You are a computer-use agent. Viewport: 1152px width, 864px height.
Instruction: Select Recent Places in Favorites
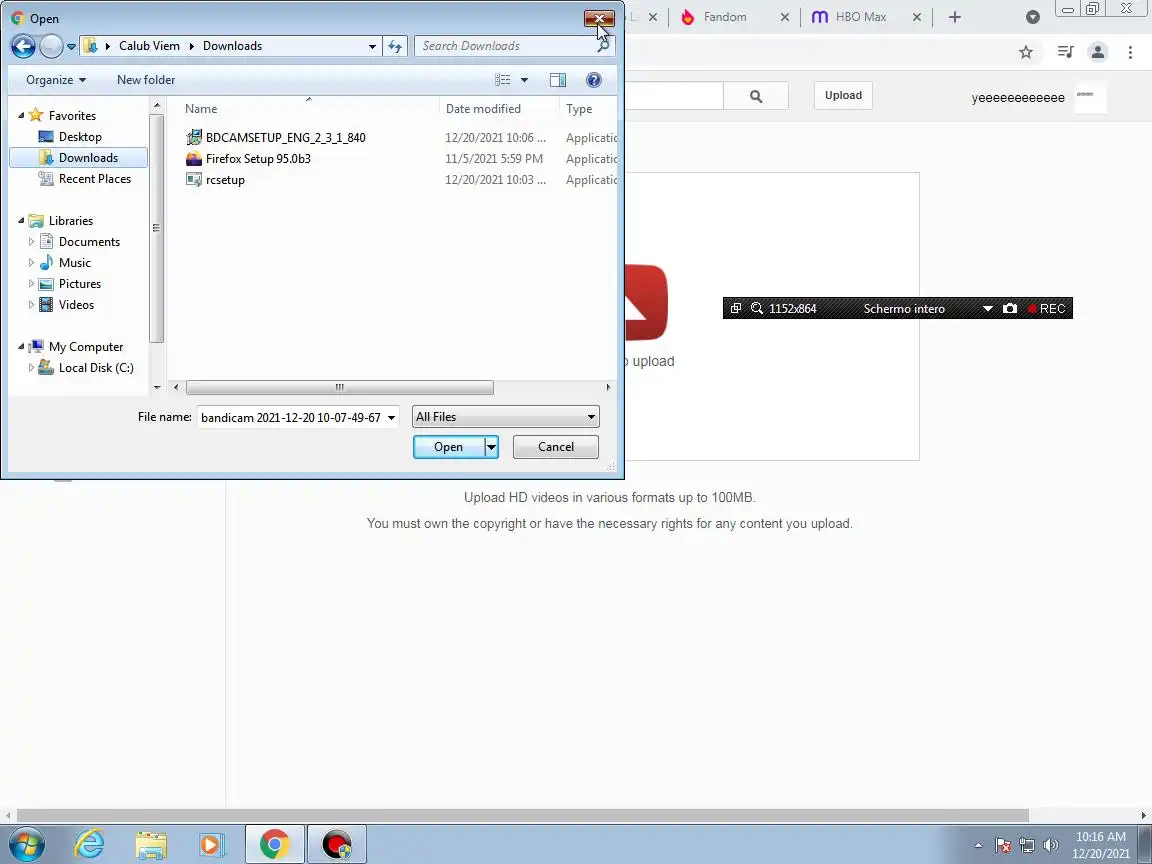[x=95, y=179]
